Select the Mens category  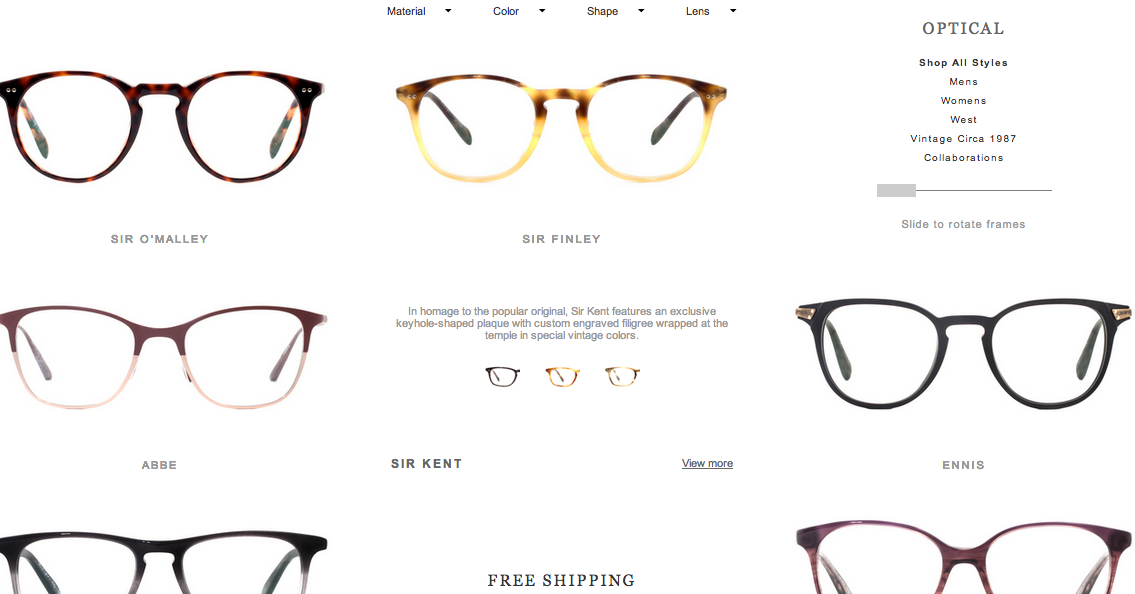coord(963,82)
